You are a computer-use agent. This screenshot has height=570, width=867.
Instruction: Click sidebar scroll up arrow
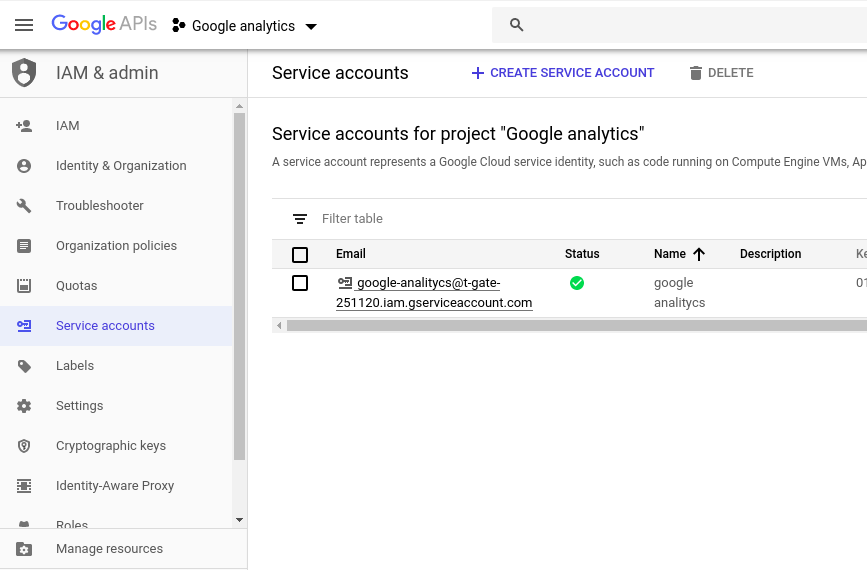coord(239,106)
